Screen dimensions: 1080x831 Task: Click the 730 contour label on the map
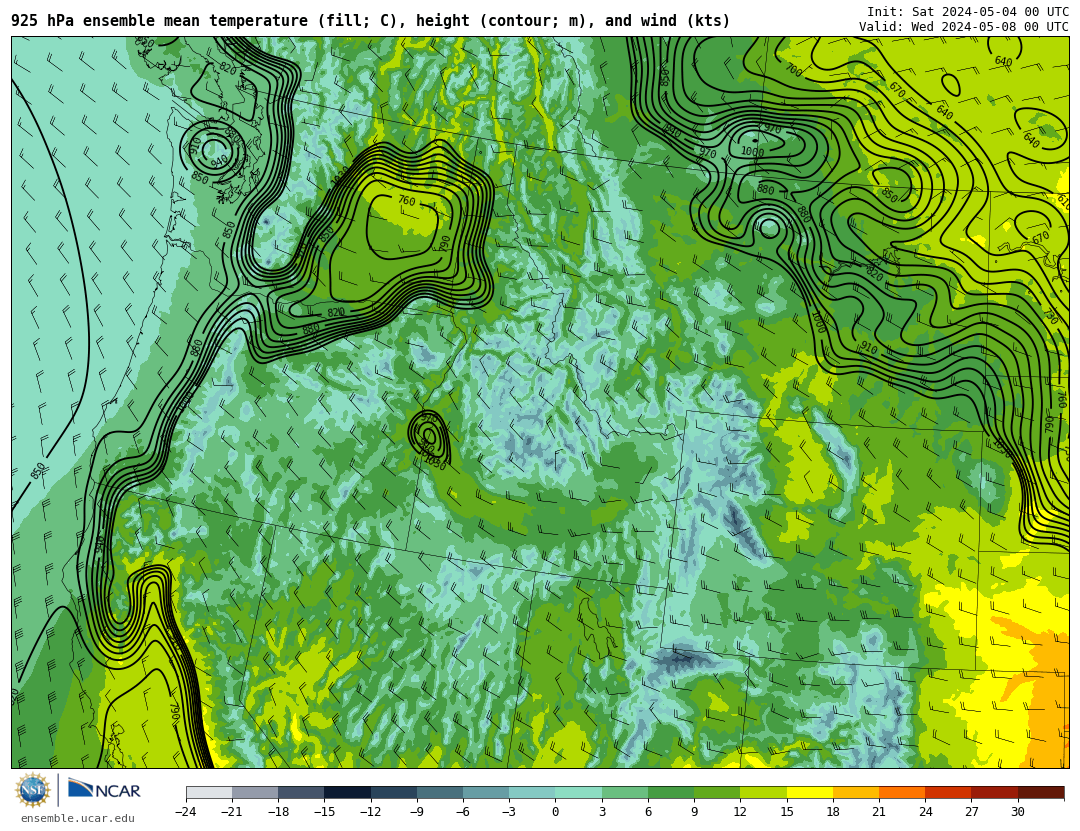pyautogui.click(x=1050, y=316)
